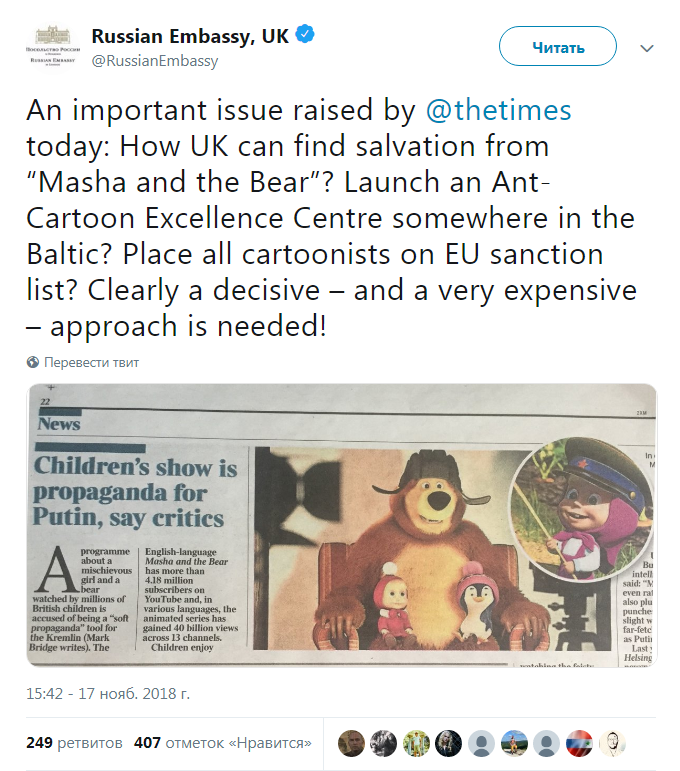The width and height of the screenshot is (680, 771).
Task: Open the third liker avatar
Action: (x=416, y=743)
